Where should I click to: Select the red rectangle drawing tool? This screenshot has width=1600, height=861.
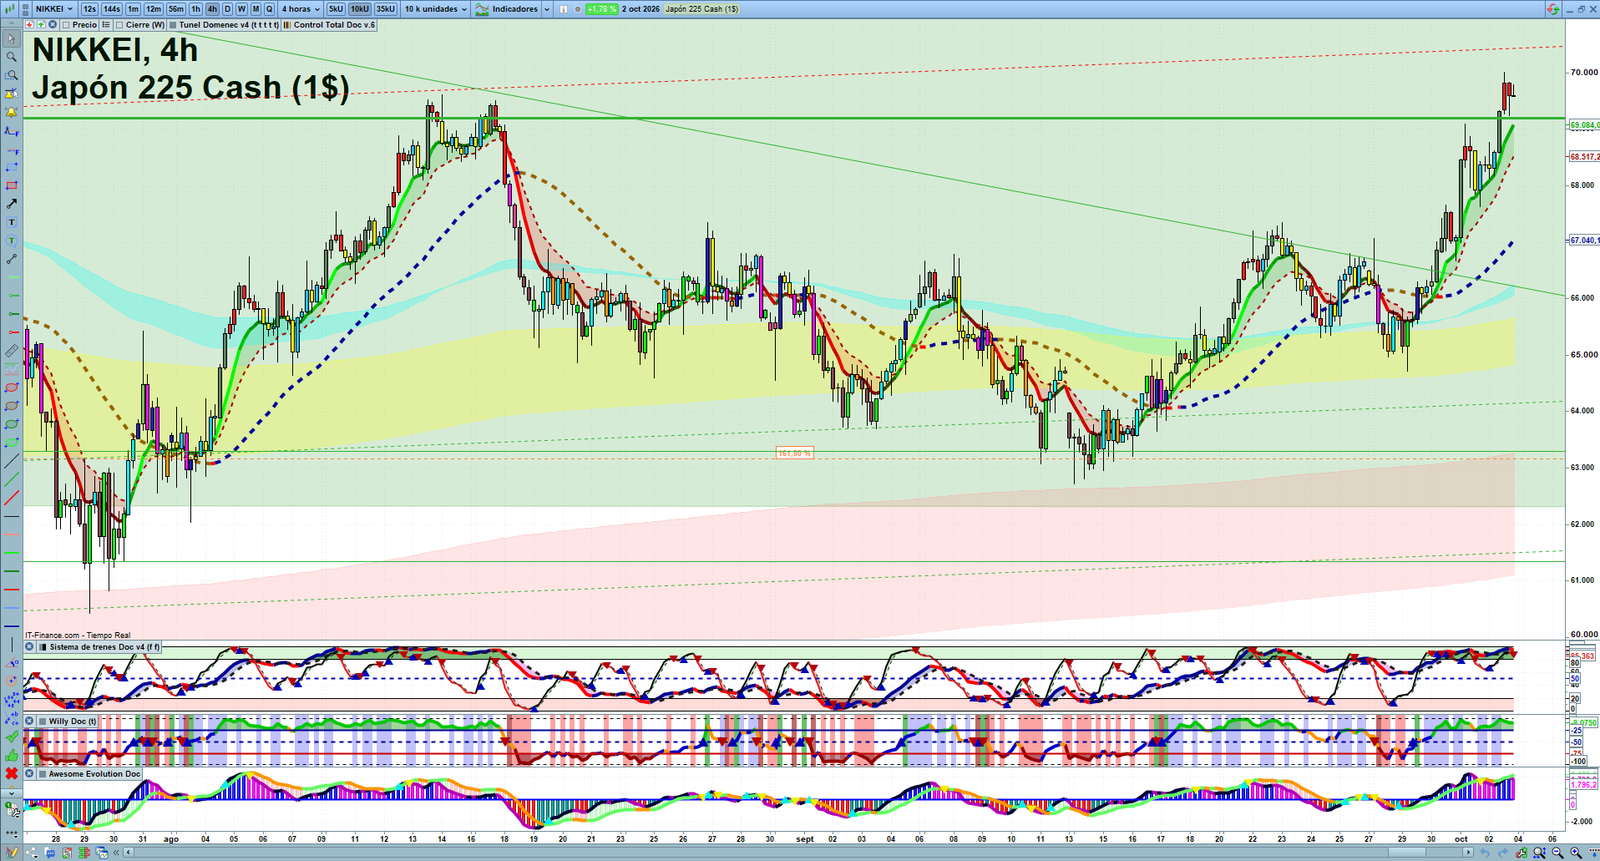(x=11, y=186)
